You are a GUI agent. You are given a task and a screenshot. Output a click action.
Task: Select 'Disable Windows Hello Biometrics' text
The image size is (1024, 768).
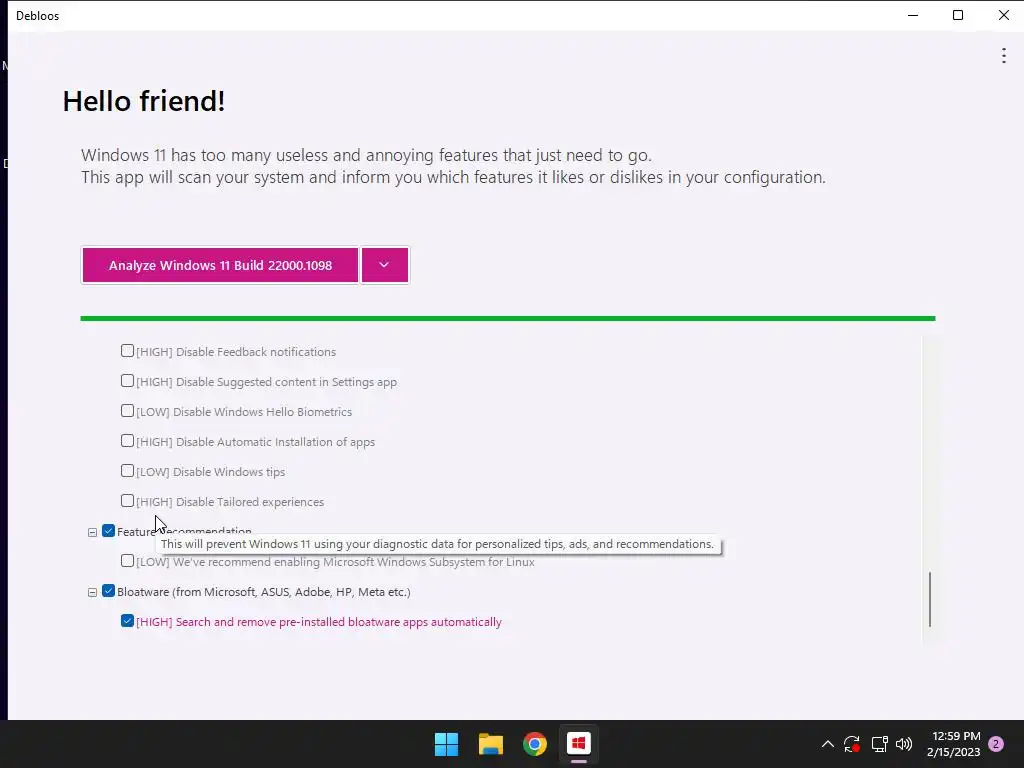point(262,412)
